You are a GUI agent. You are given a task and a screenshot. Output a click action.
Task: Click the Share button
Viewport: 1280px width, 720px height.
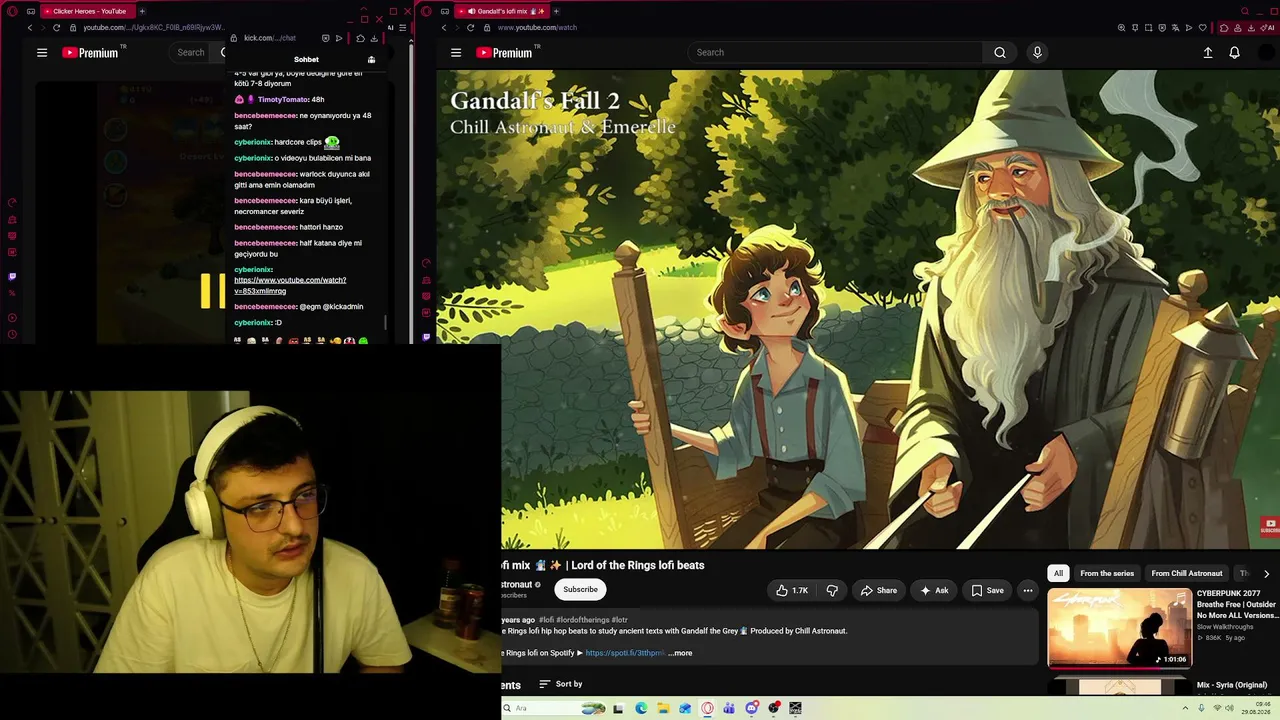tap(879, 590)
